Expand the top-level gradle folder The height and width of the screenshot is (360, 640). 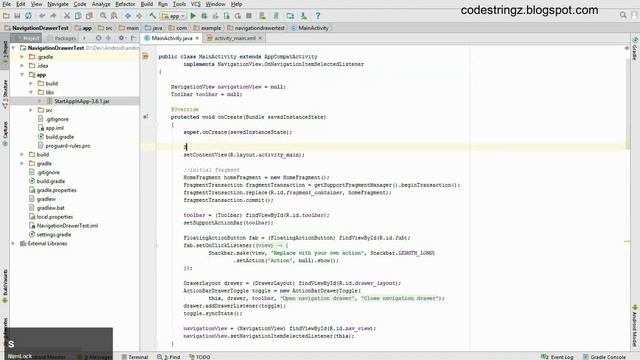[x=22, y=163]
